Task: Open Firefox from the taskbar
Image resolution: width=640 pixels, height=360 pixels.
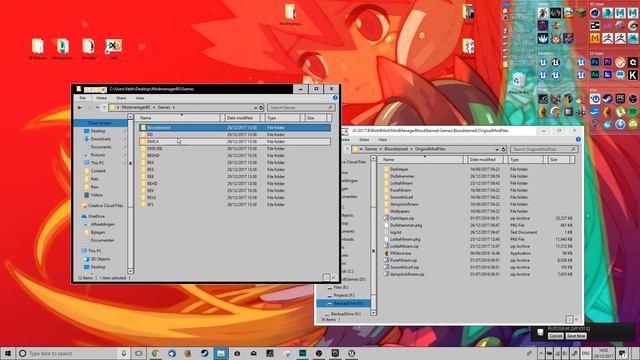Action: (x=187, y=353)
